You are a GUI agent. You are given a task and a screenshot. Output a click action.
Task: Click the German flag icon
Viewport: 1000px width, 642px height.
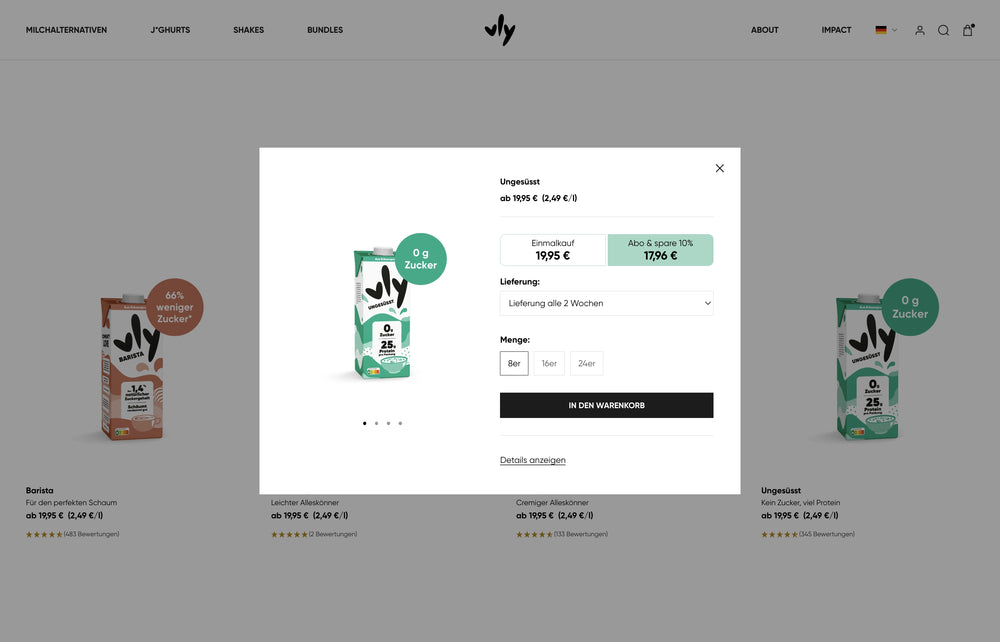pyautogui.click(x=881, y=30)
